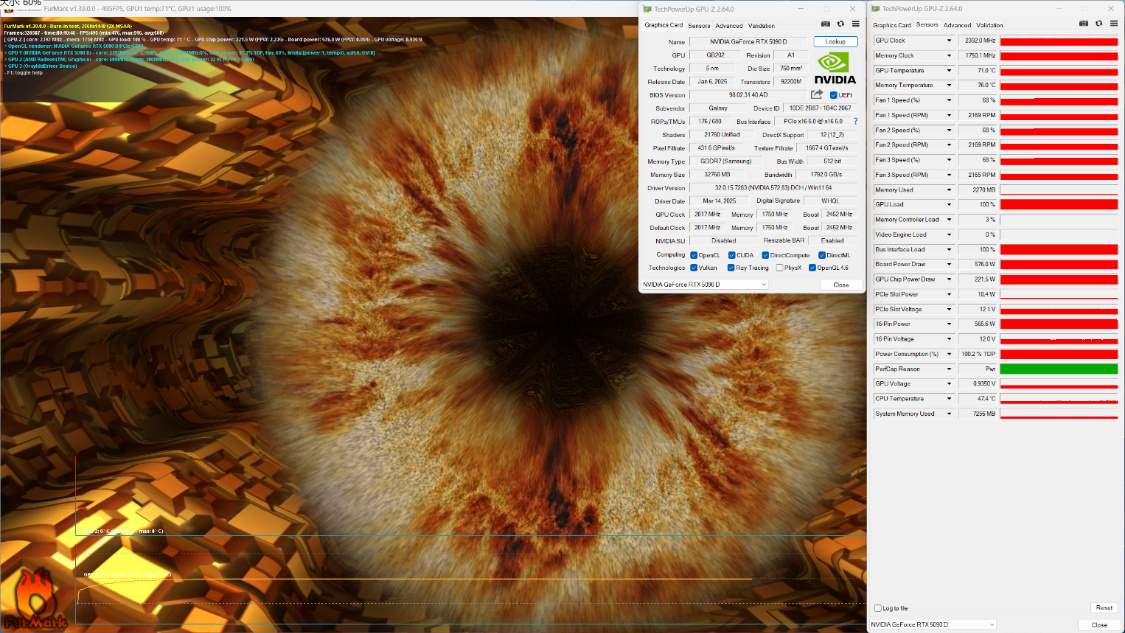Click the camera icon in the Sensors window
The width and height of the screenshot is (1125, 633).
click(1083, 24)
